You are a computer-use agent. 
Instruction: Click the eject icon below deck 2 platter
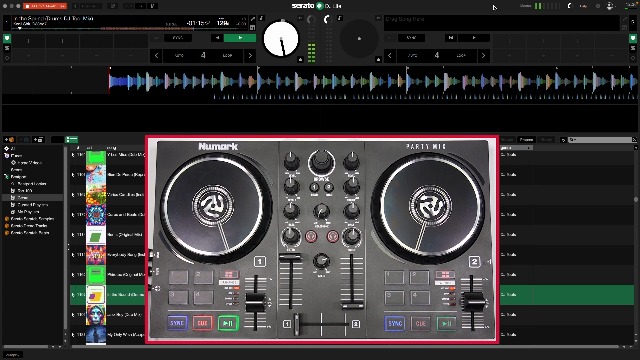[378, 60]
